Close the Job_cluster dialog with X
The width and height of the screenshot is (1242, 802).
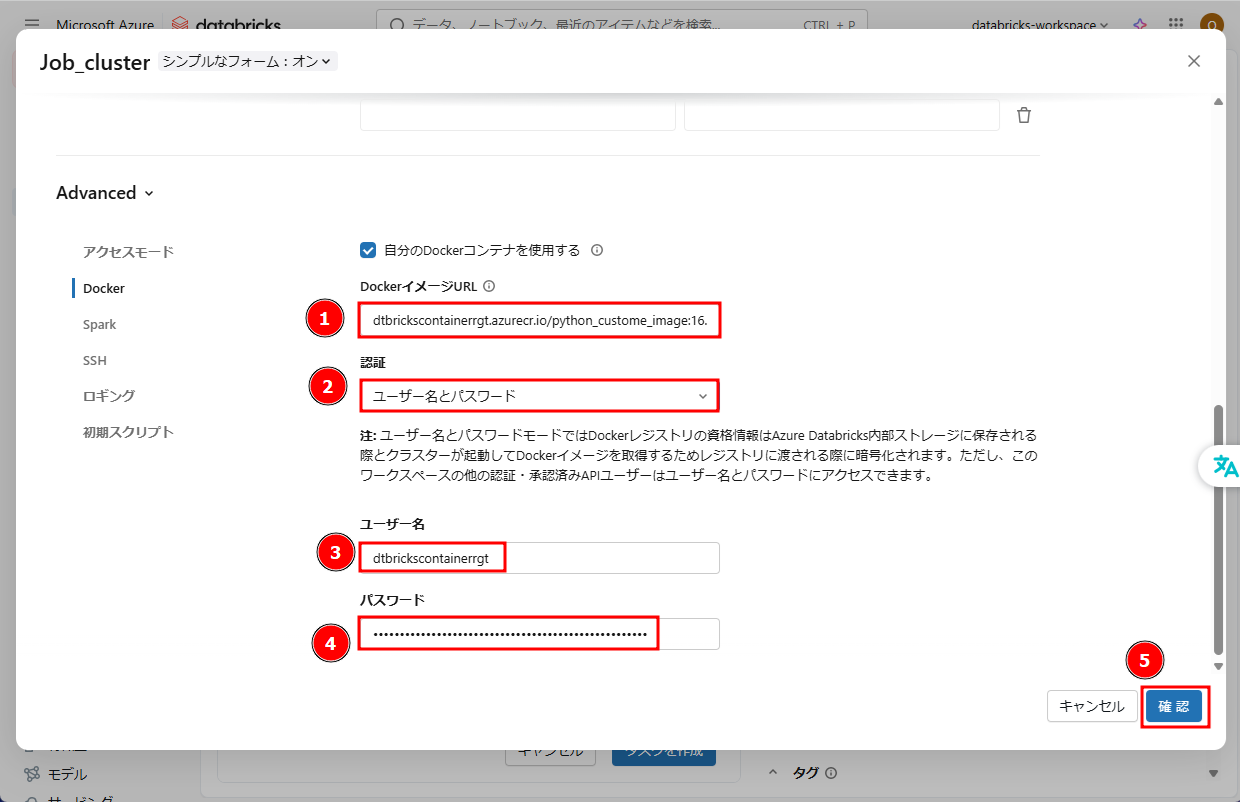pyautogui.click(x=1193, y=61)
